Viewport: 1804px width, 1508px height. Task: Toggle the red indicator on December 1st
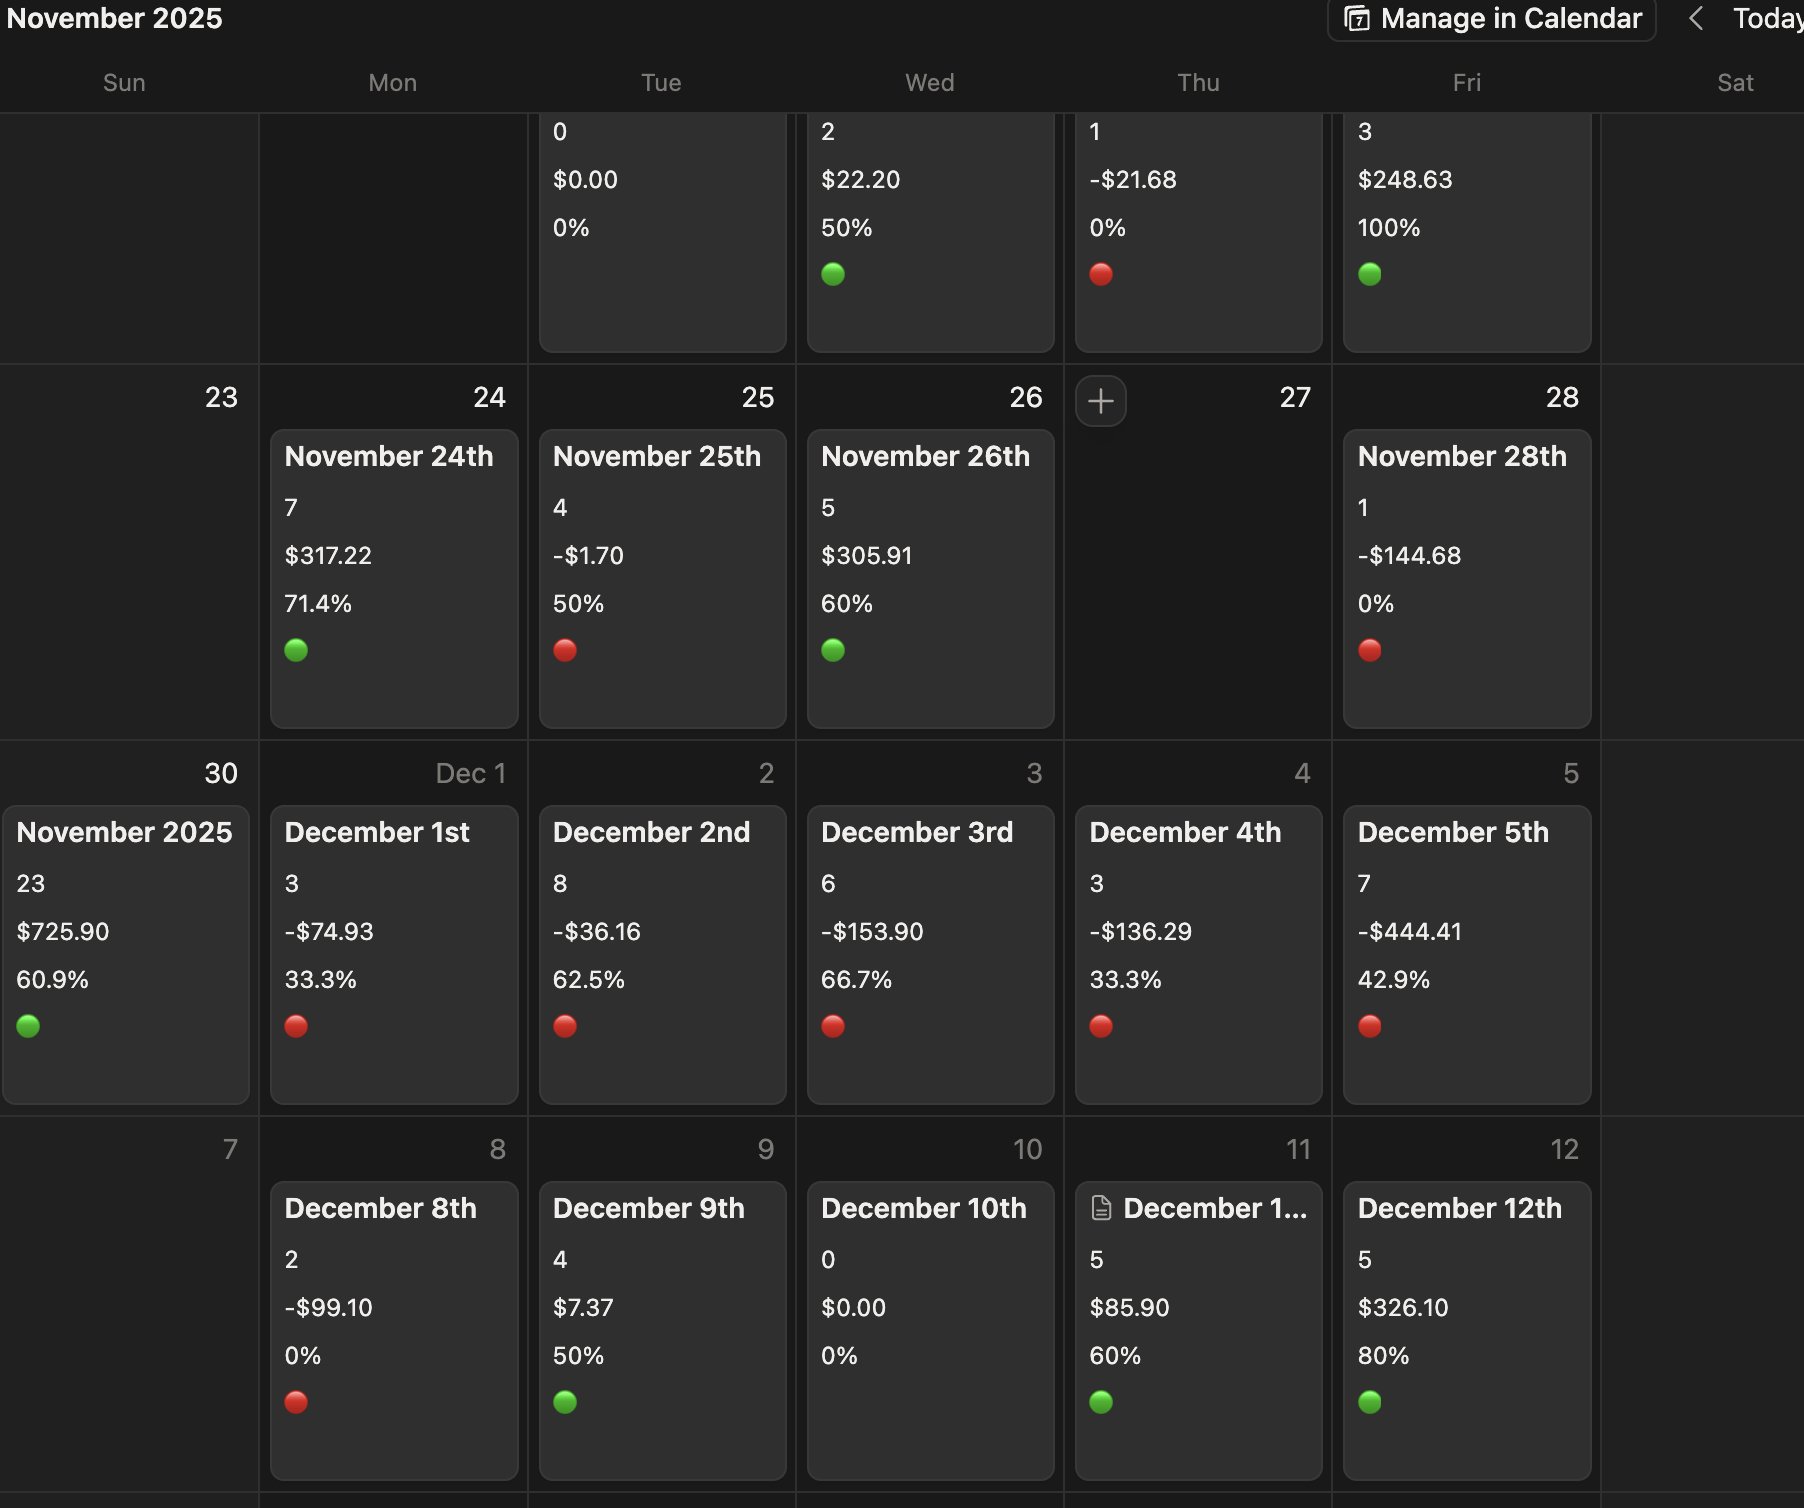(x=296, y=1026)
